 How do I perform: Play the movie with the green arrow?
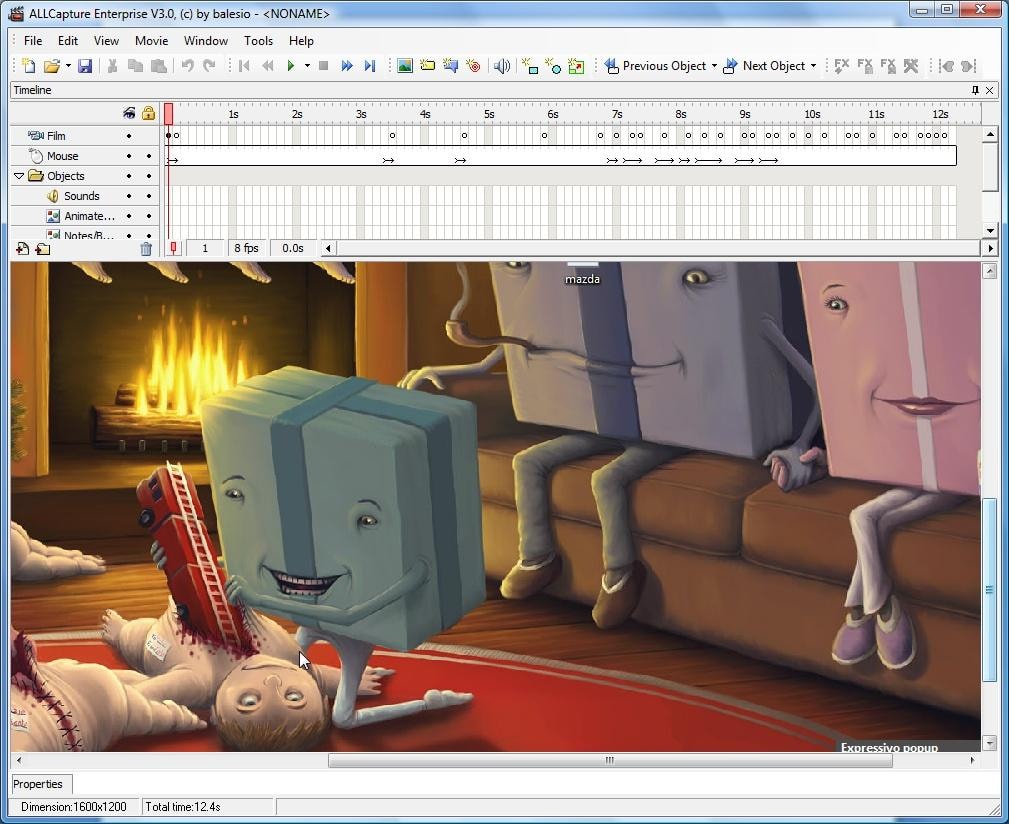pos(291,66)
